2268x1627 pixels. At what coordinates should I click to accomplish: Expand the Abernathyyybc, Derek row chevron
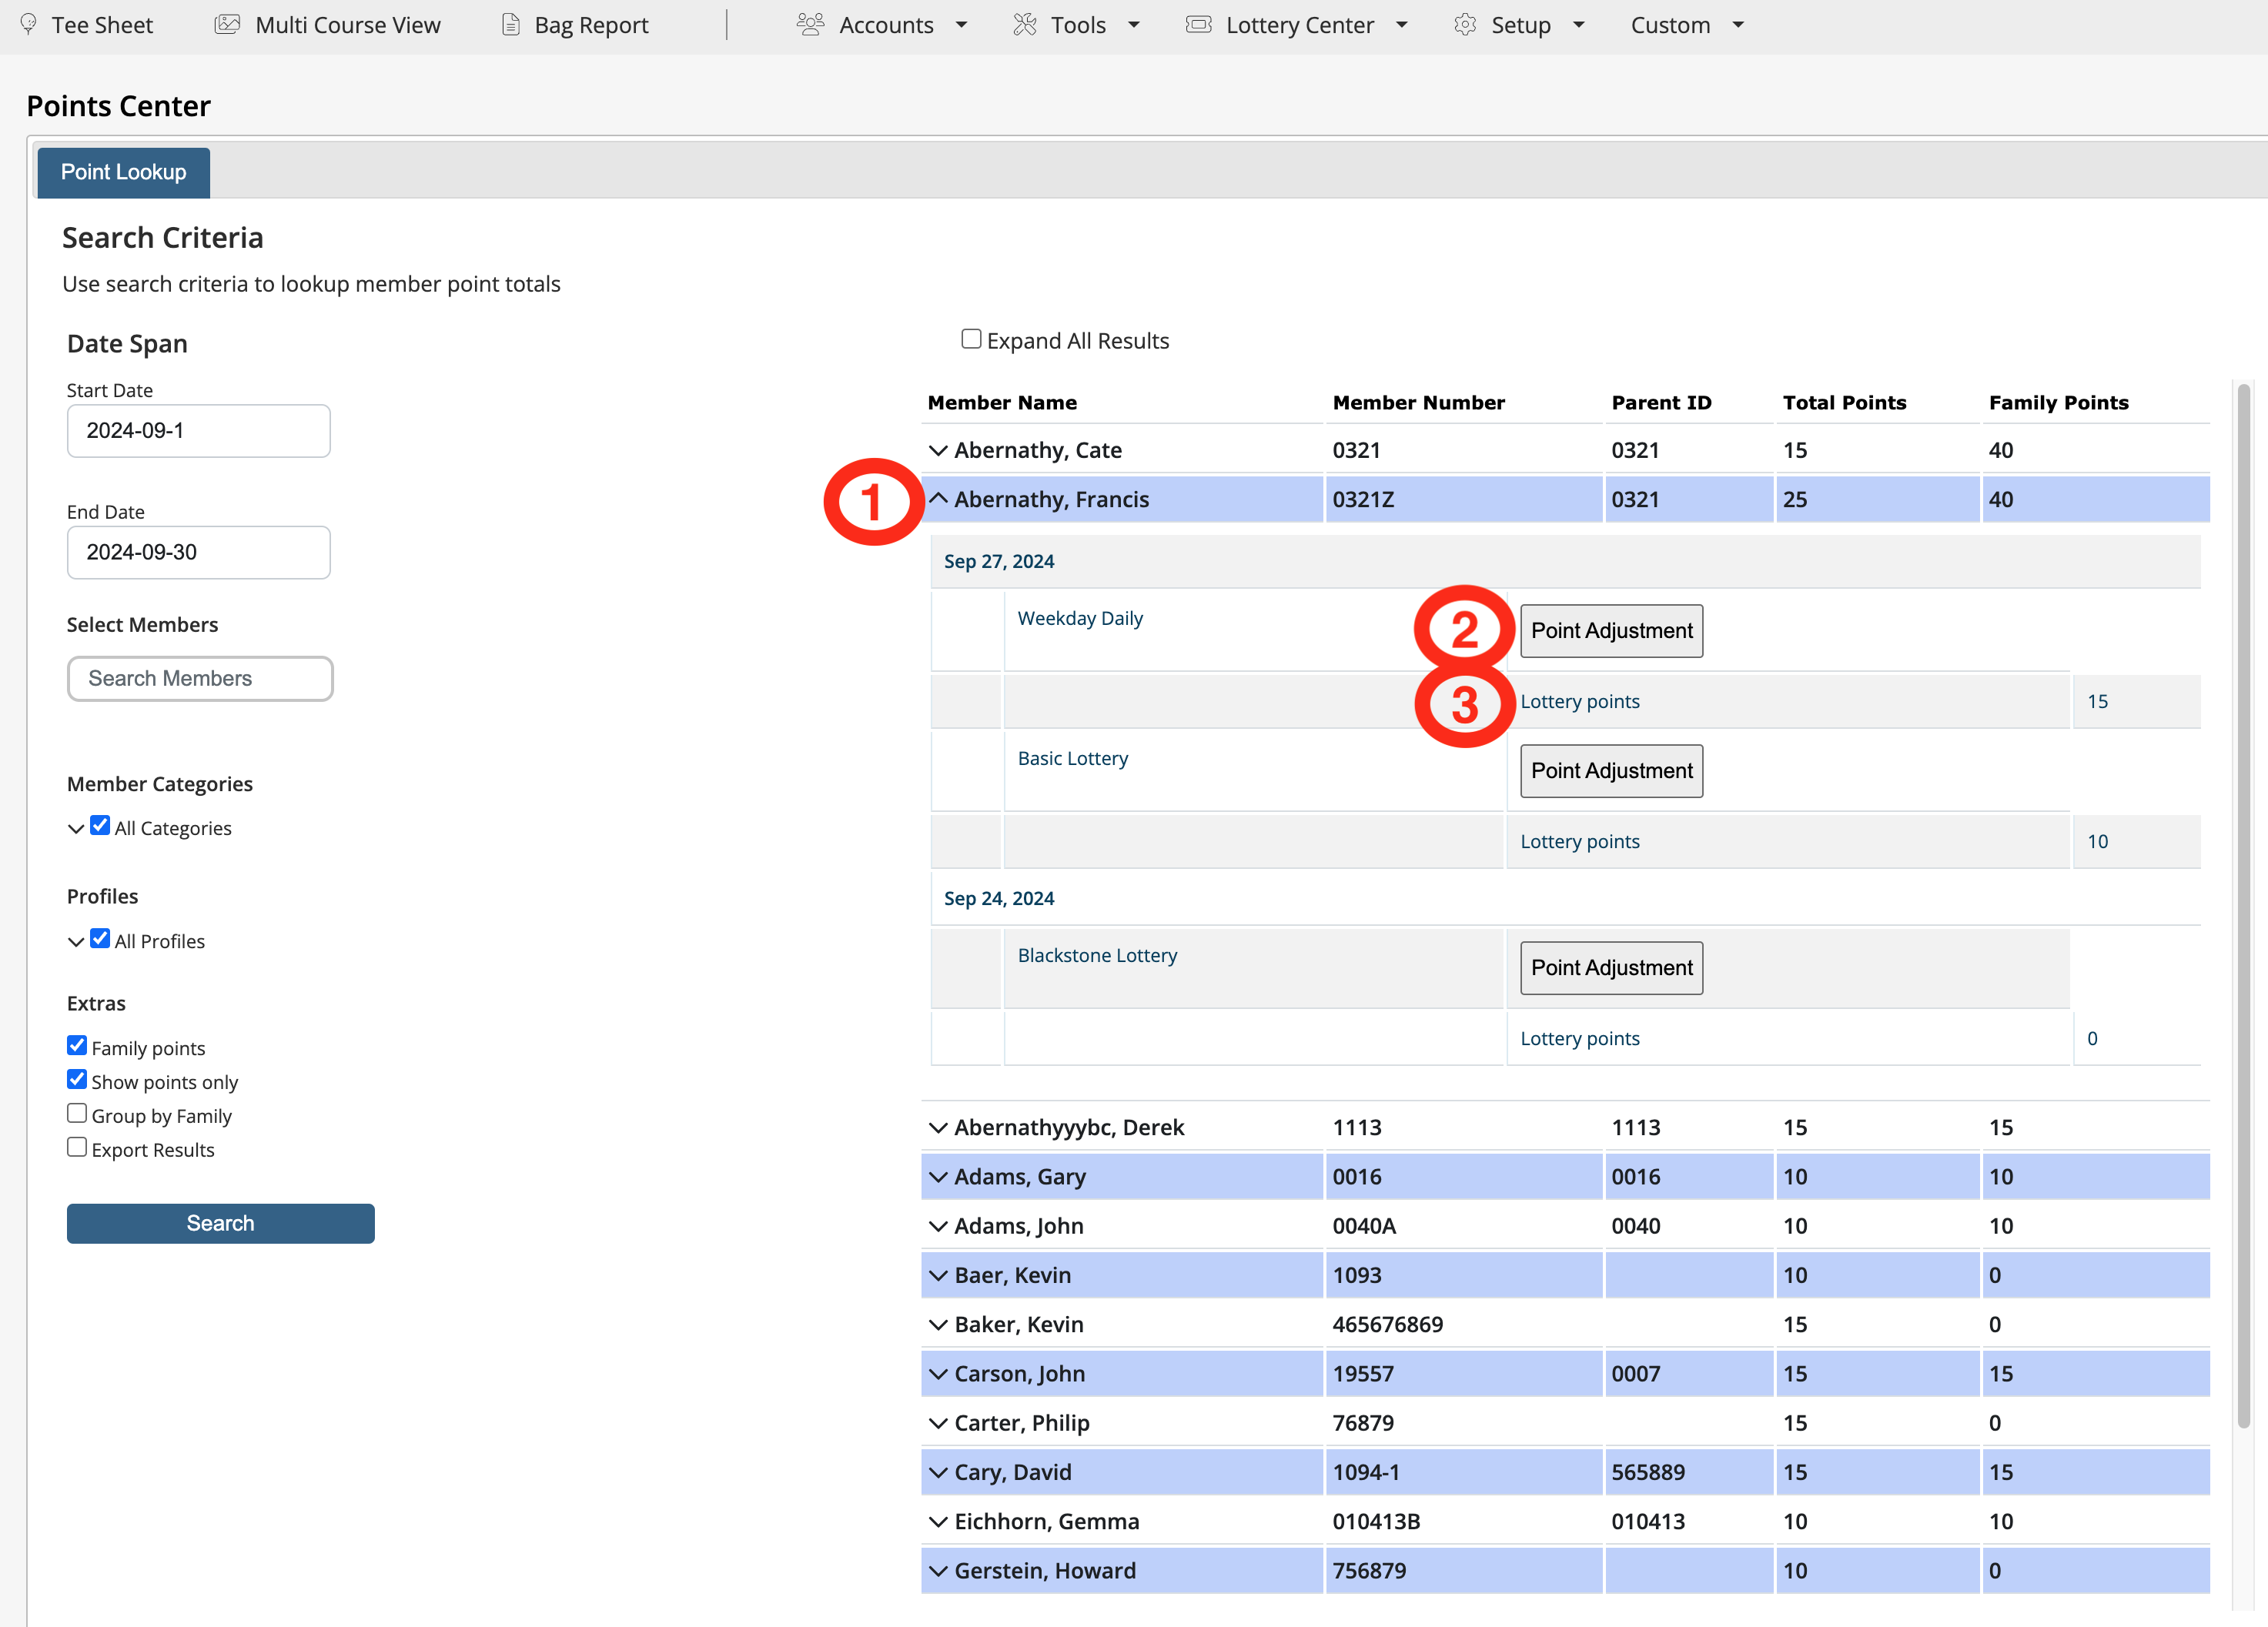coord(938,1127)
